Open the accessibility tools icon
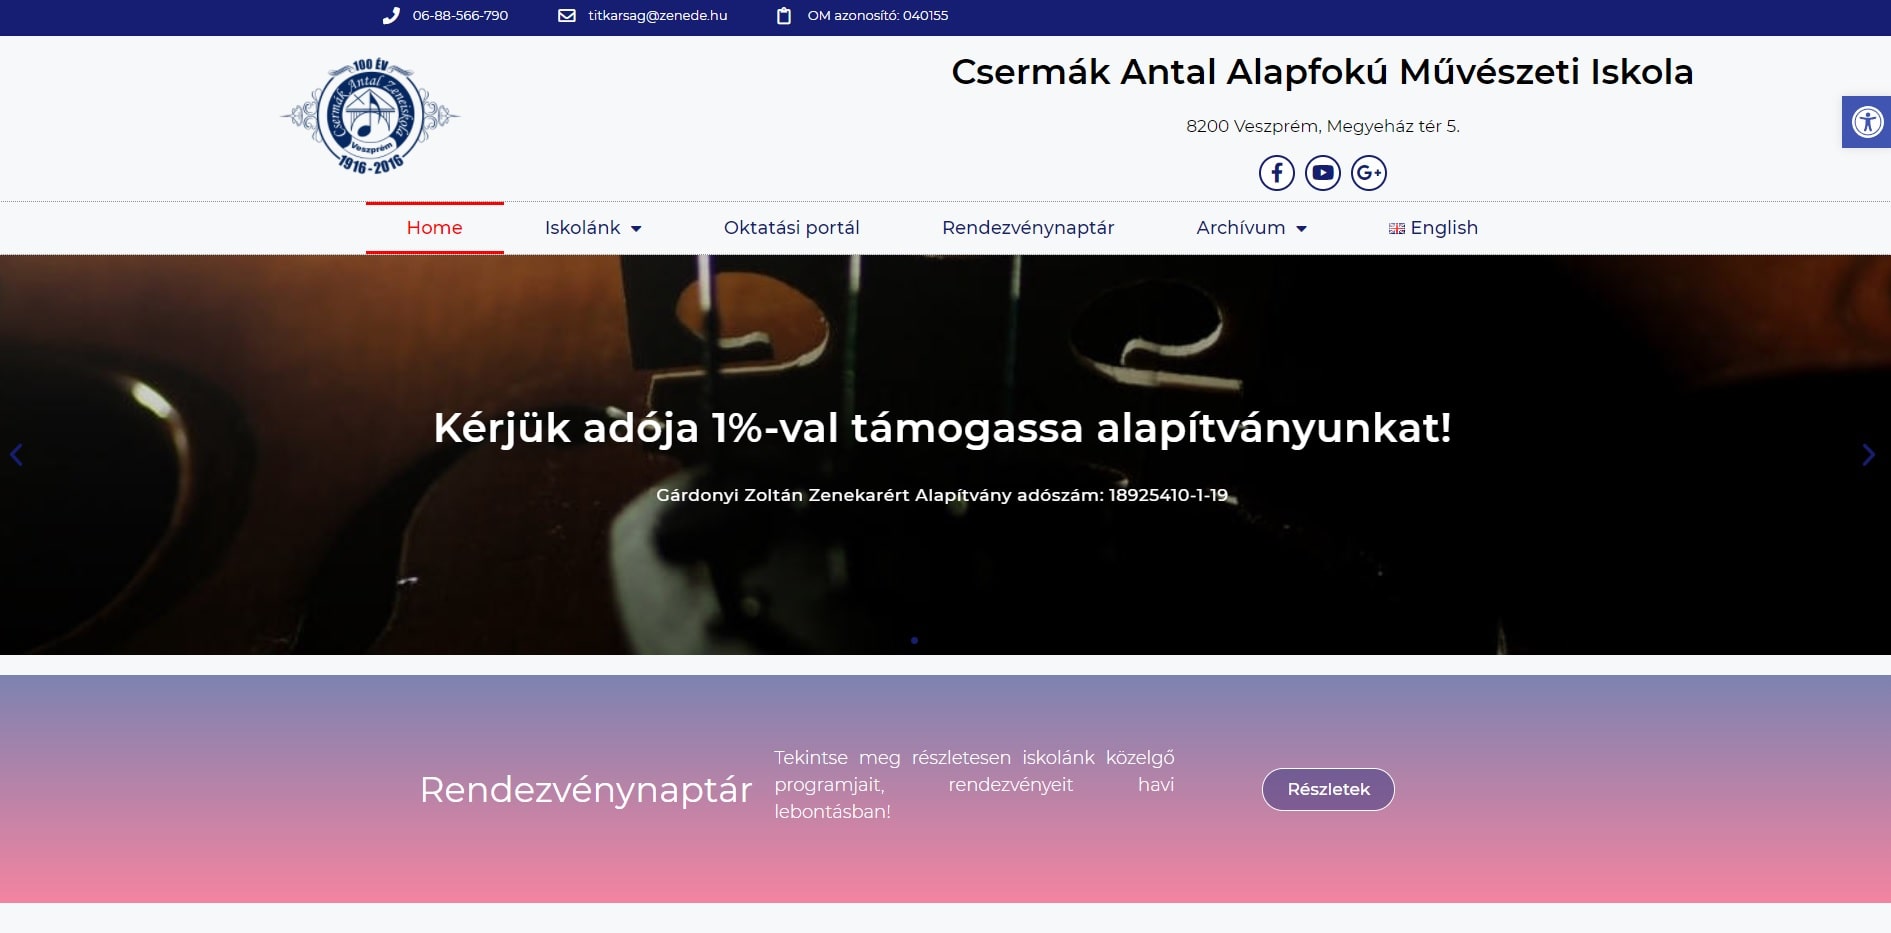Viewport: 1891px width, 933px height. click(x=1867, y=122)
